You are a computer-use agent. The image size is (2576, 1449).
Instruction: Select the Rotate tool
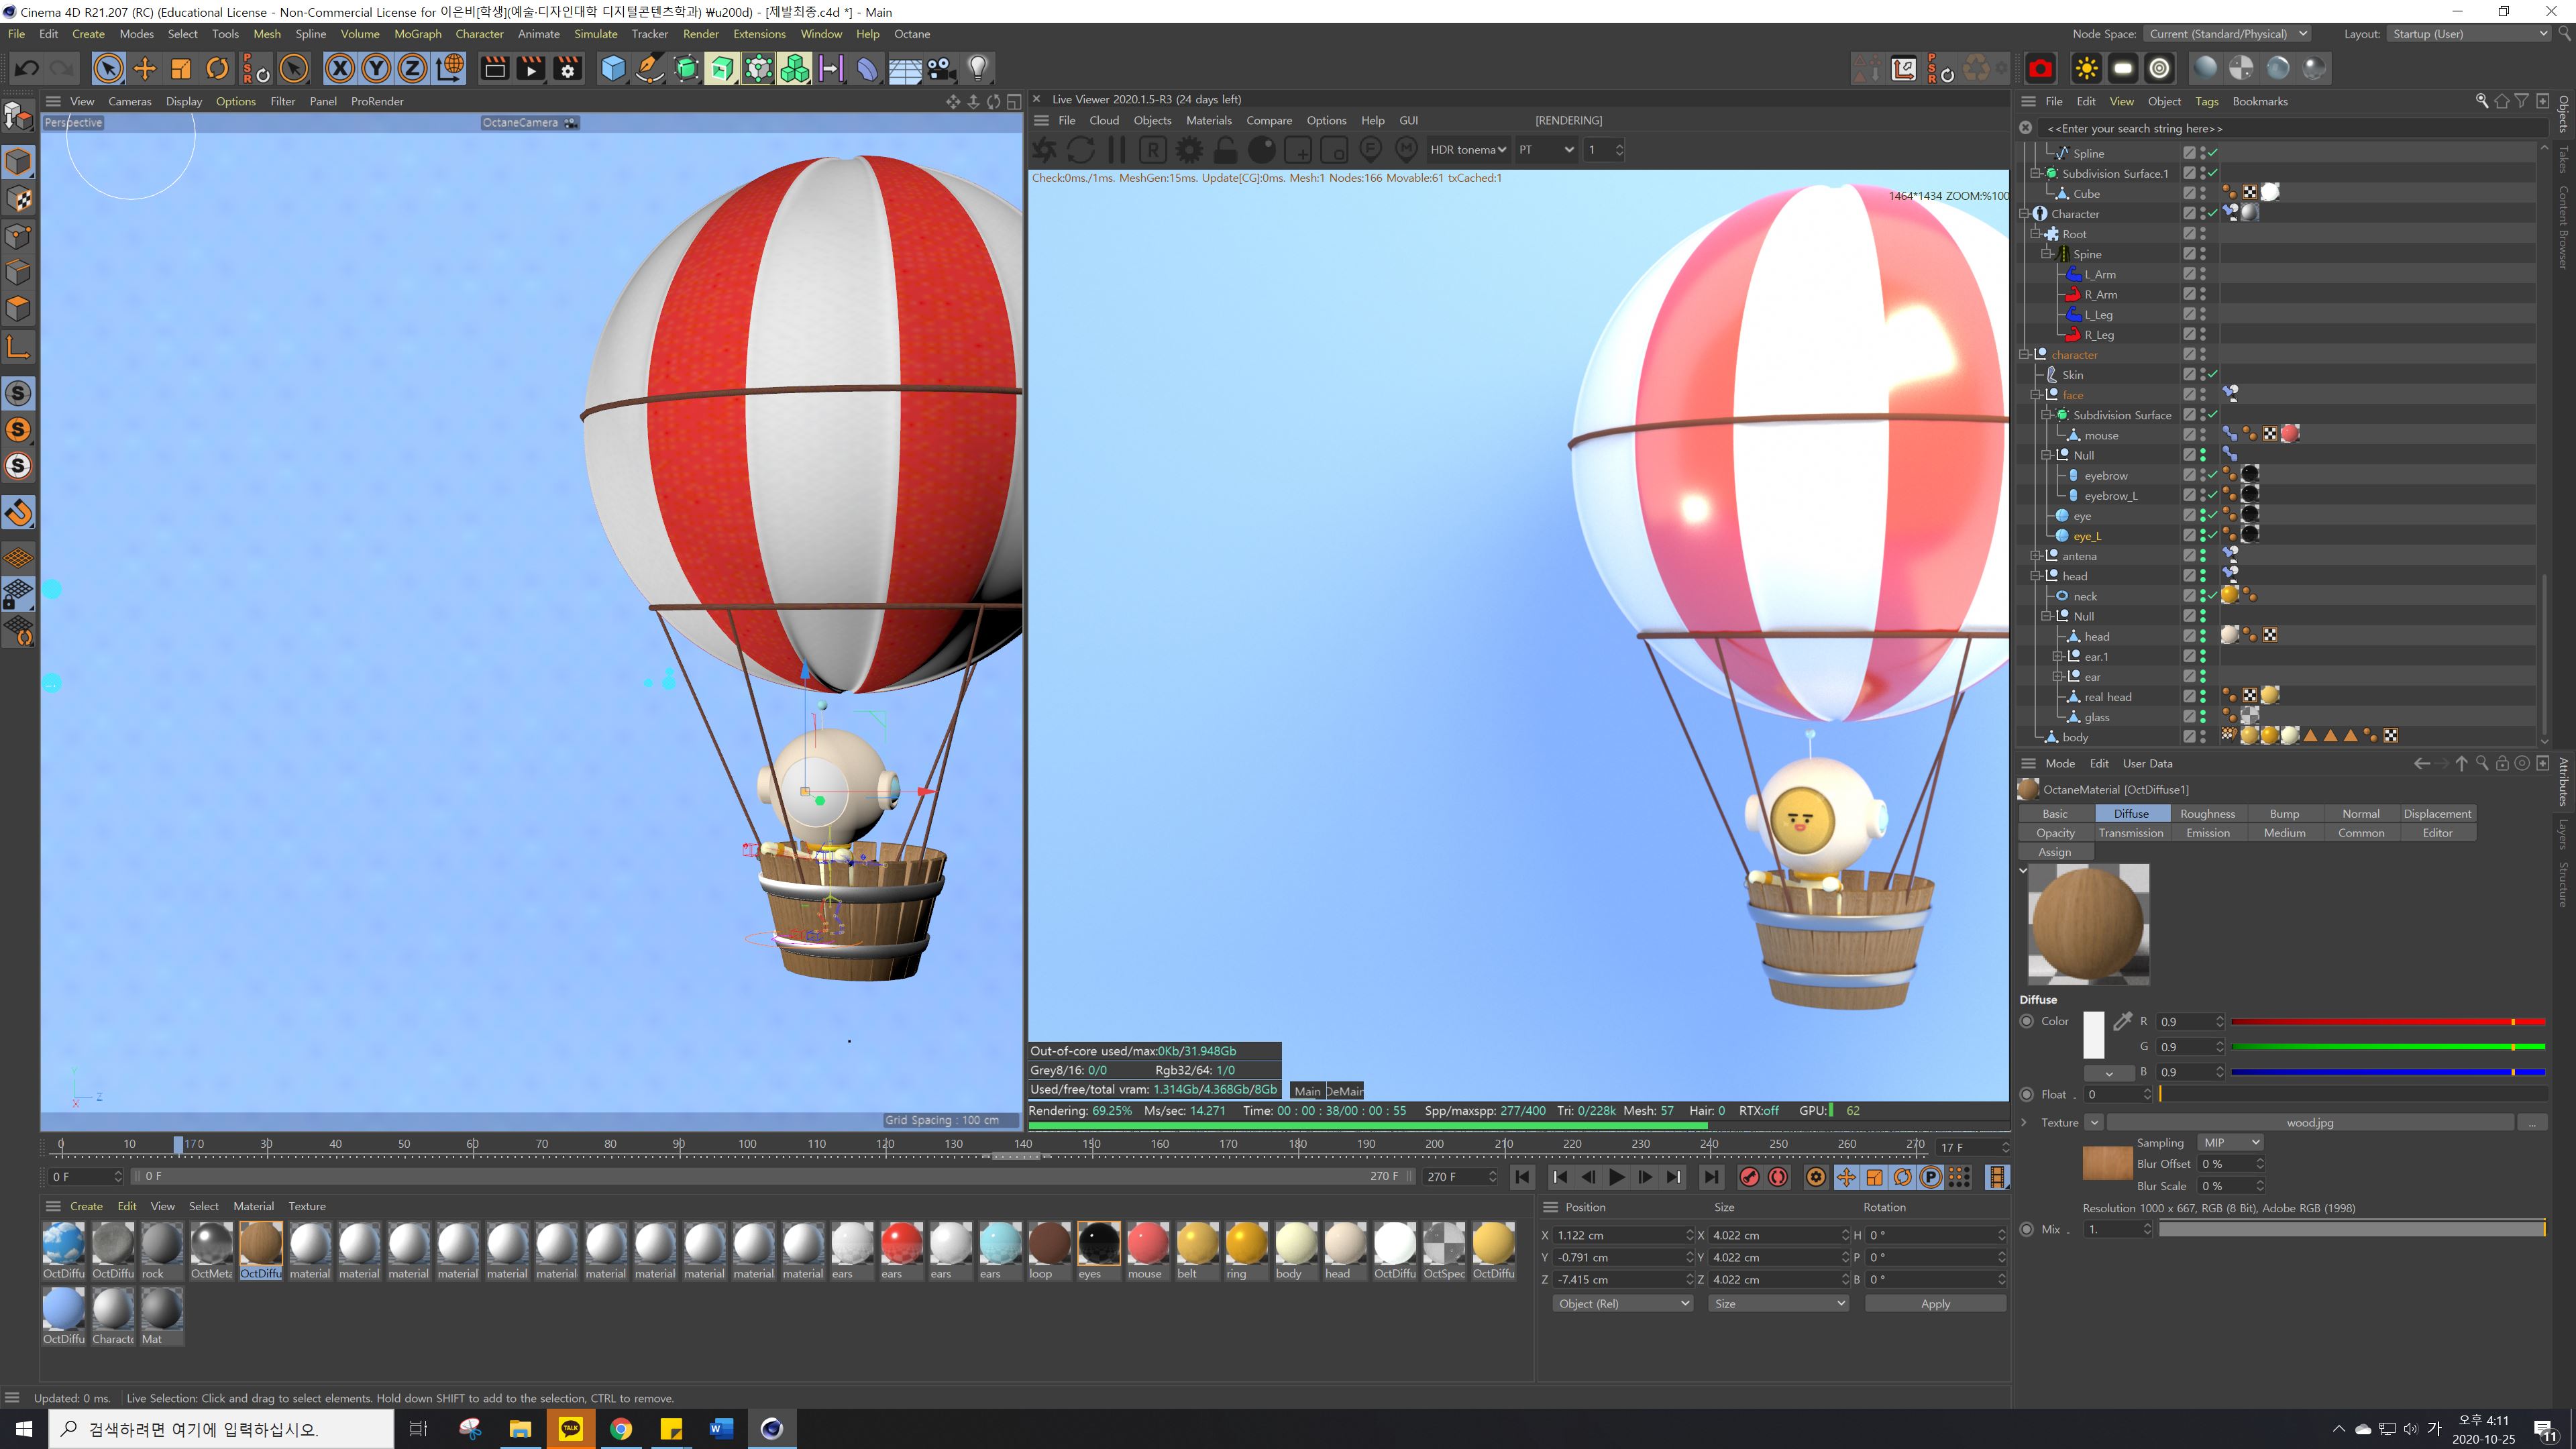(217, 68)
